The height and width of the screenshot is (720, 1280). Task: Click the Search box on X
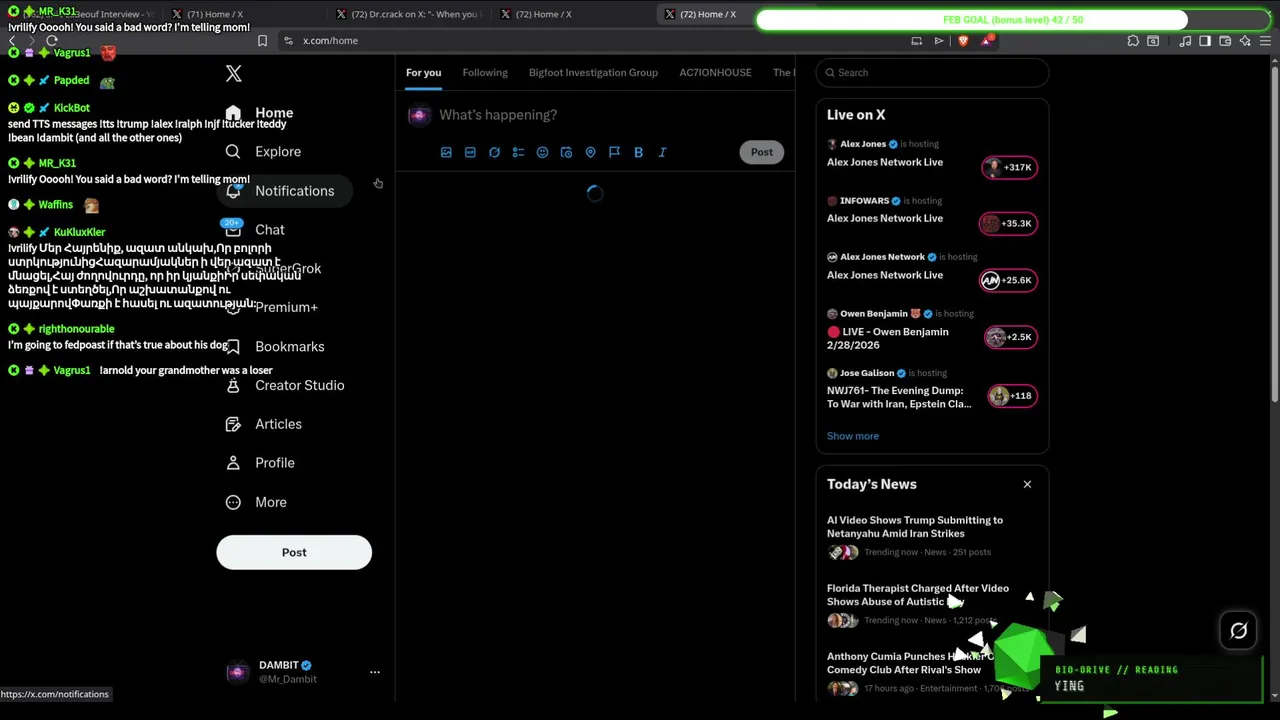(x=932, y=72)
